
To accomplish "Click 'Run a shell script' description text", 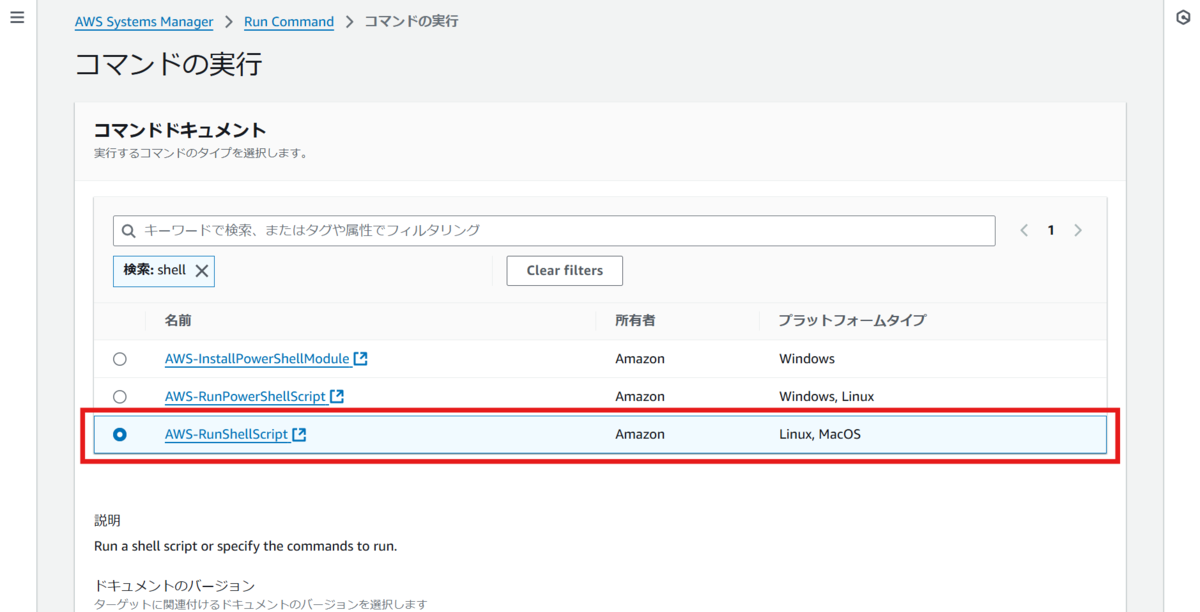I will pos(246,546).
